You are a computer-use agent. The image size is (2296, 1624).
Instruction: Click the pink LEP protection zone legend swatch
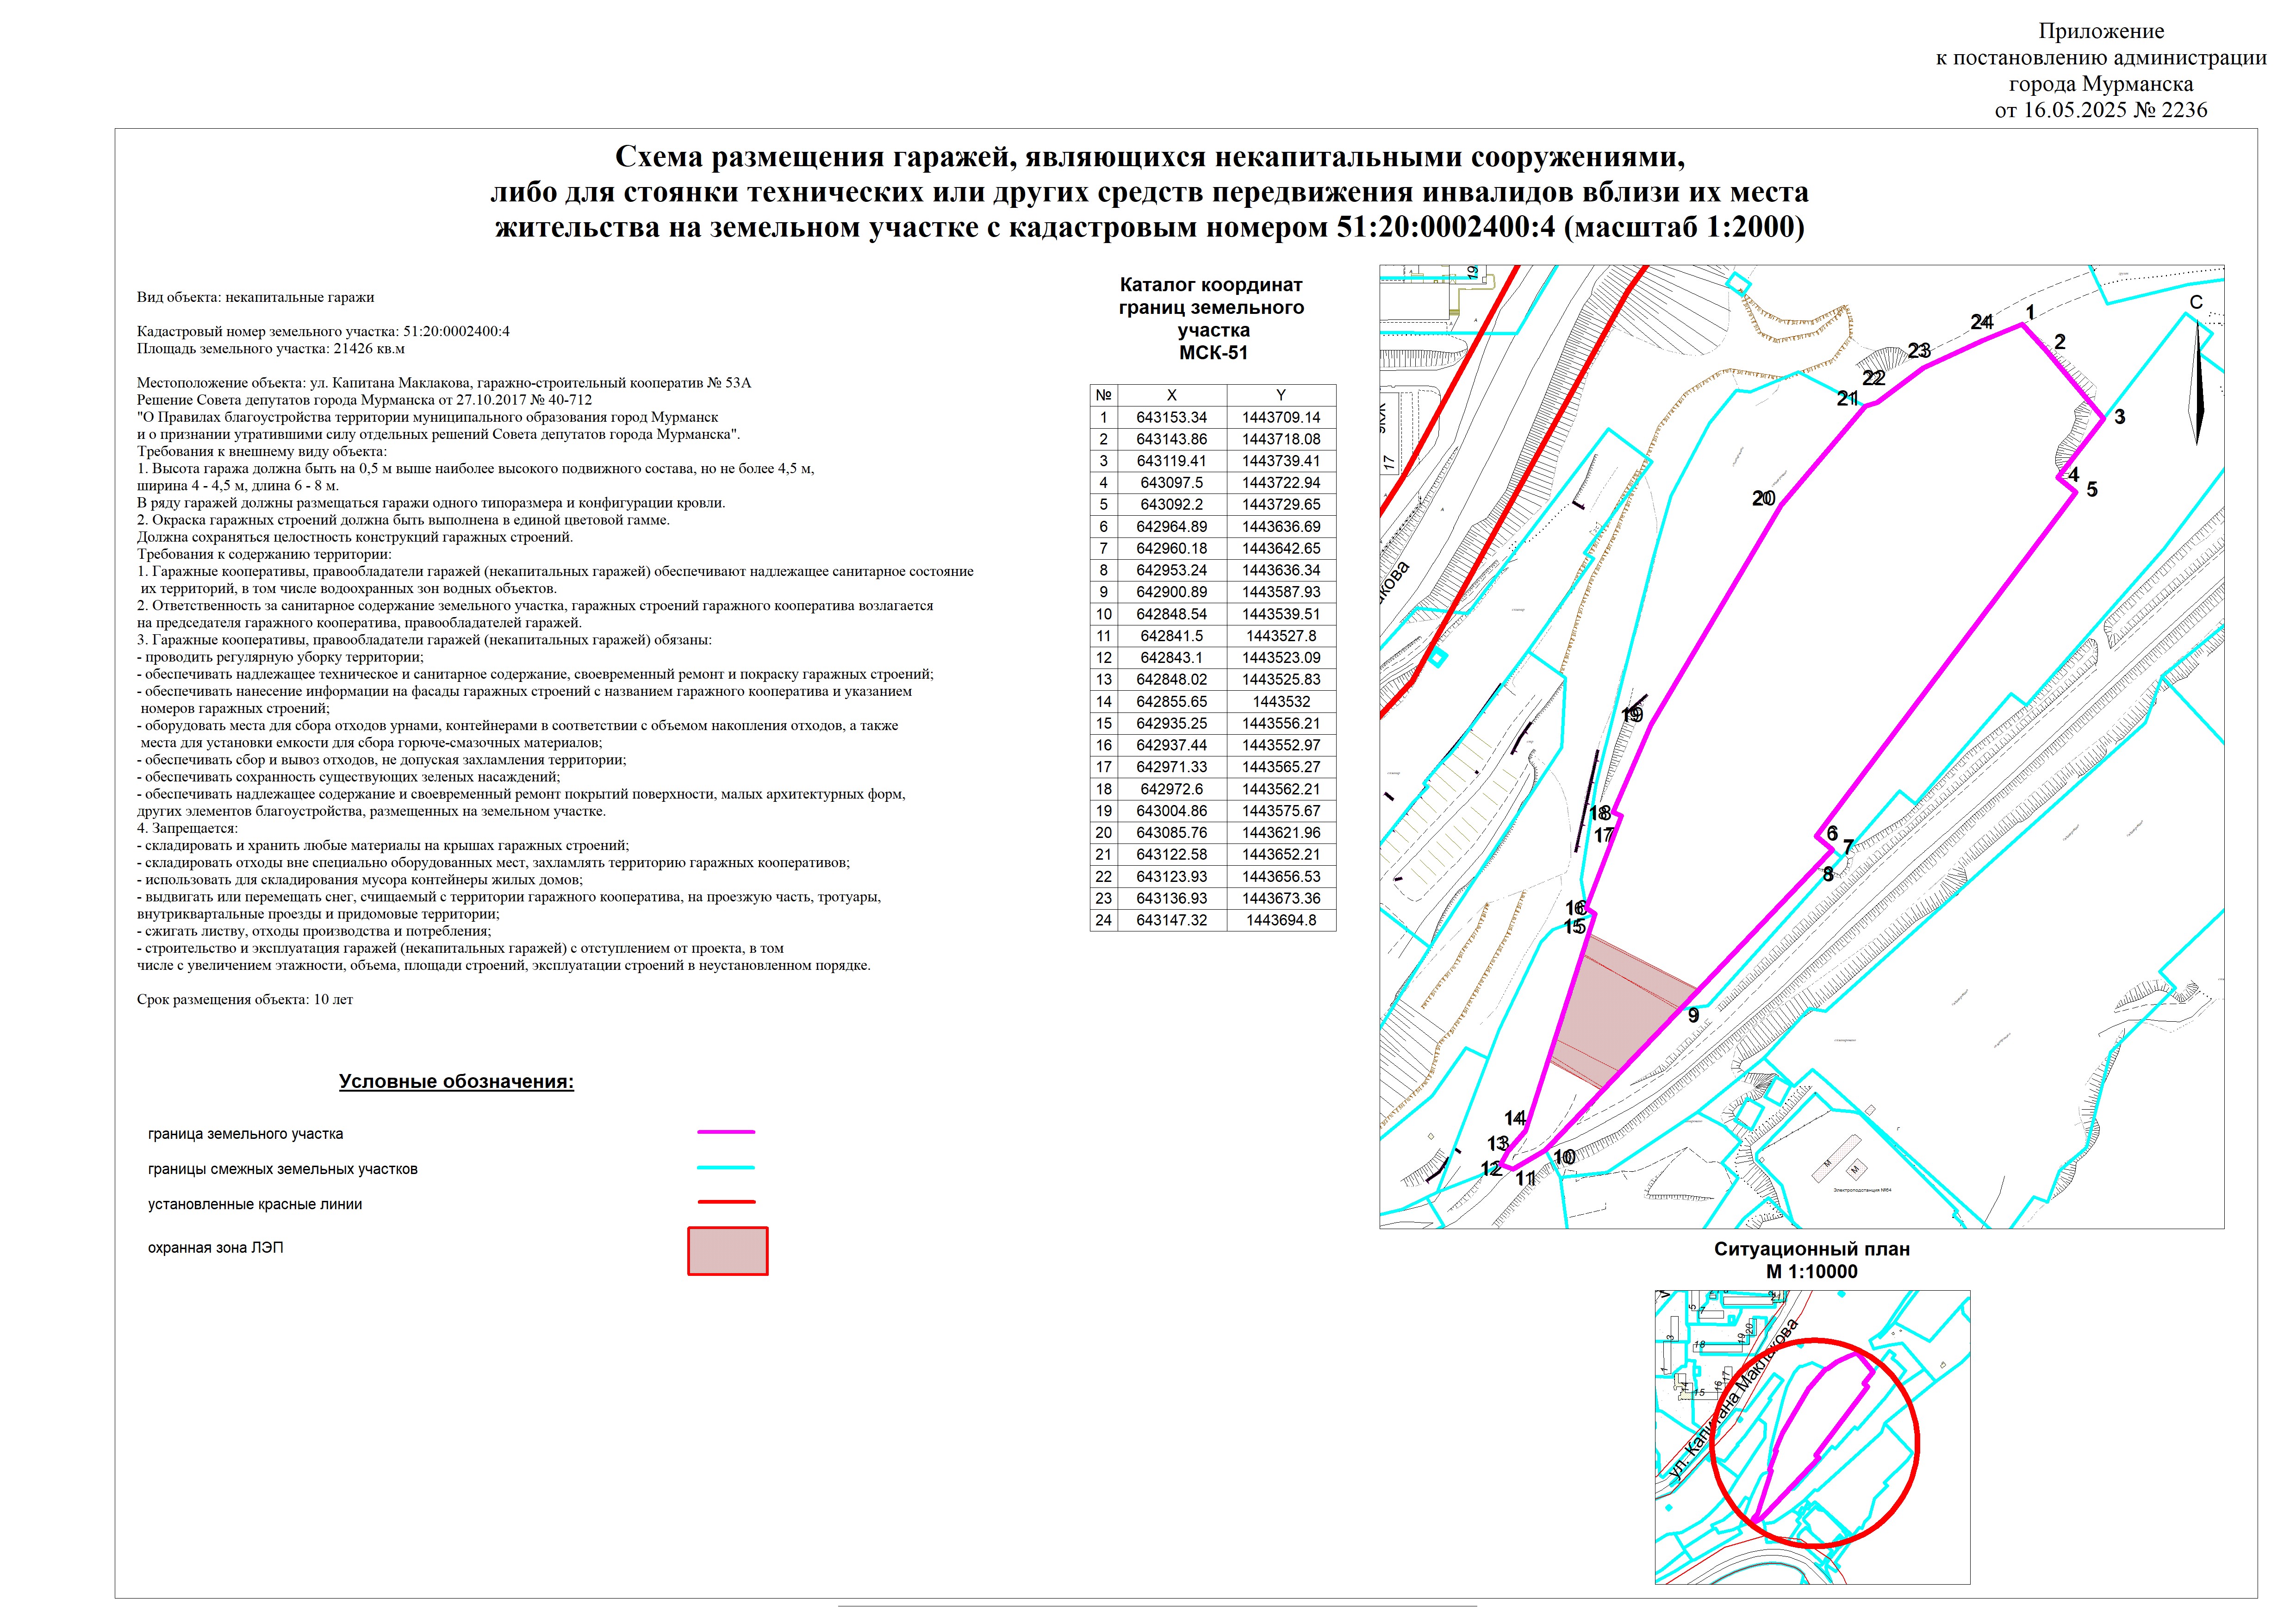[727, 1251]
